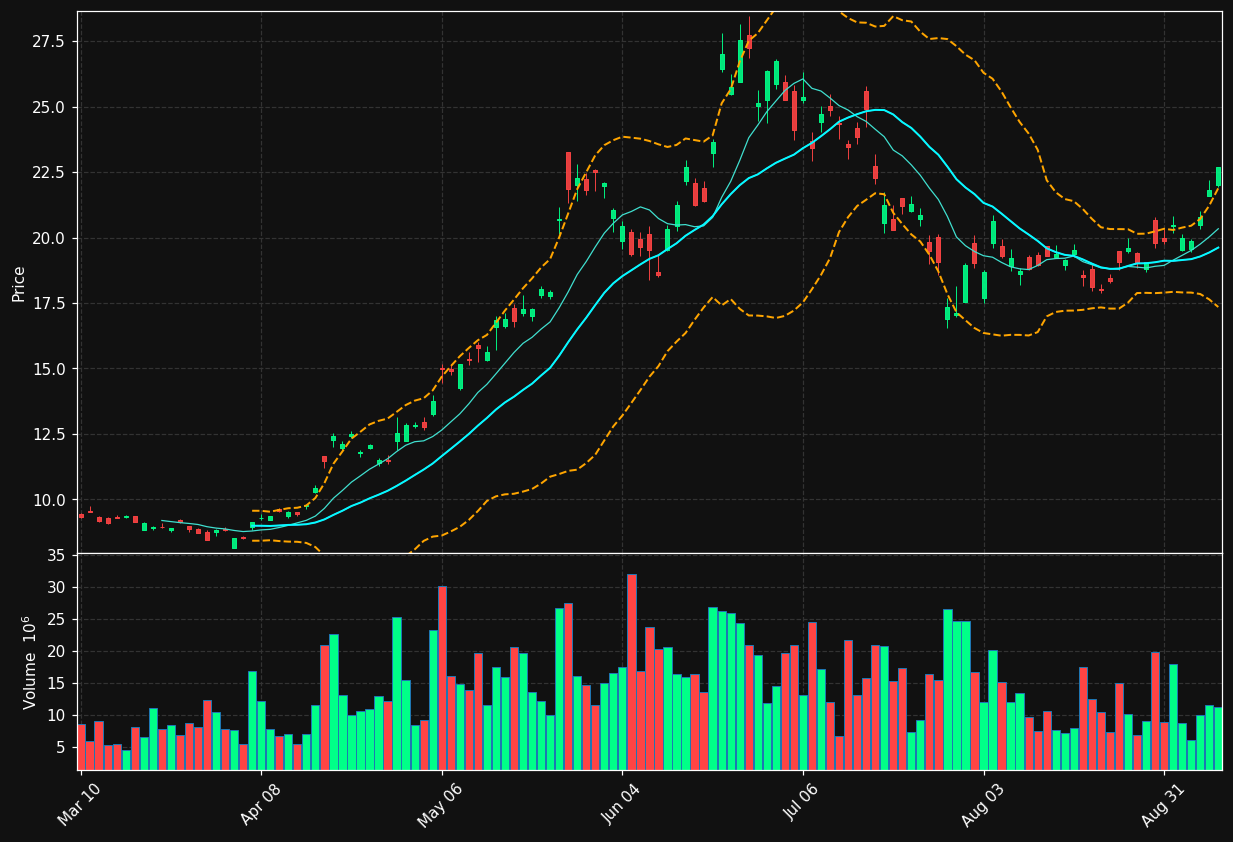Click the 20 volume axis label
This screenshot has height=842, width=1233.
(57, 651)
